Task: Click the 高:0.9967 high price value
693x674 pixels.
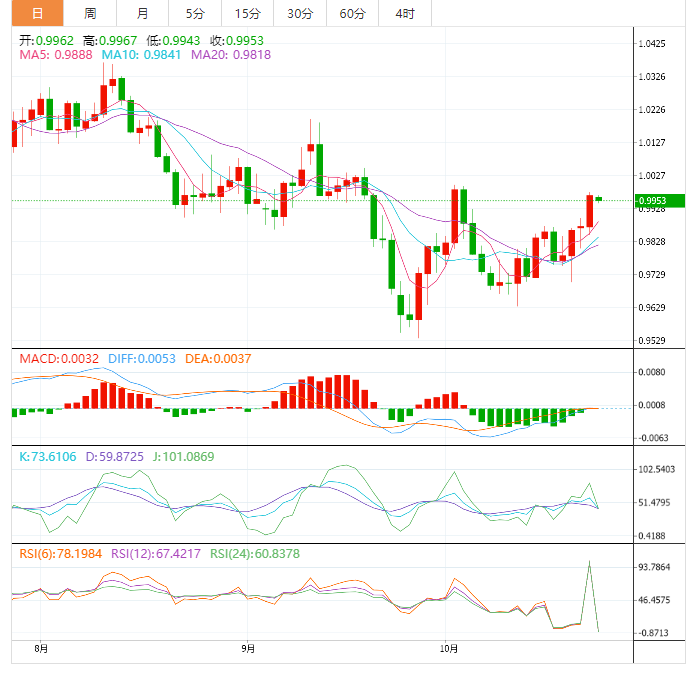Action: point(110,41)
